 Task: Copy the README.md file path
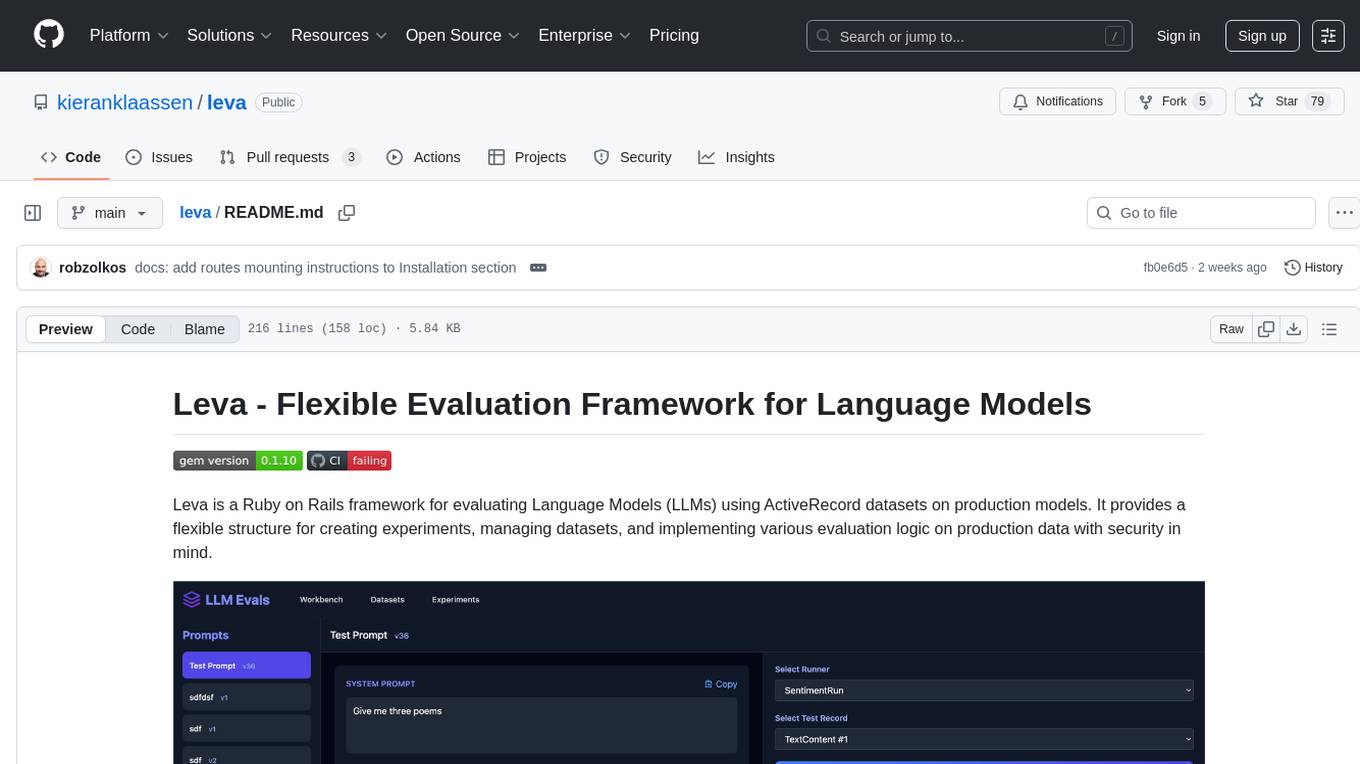pos(347,213)
